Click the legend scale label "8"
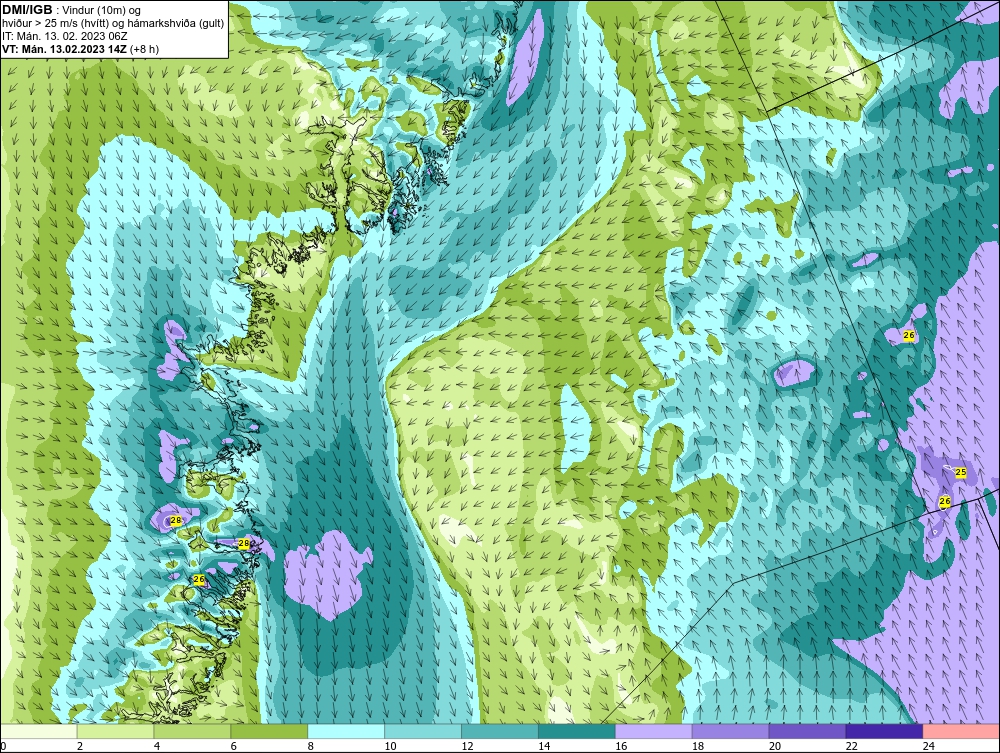Image resolution: width=1000 pixels, height=753 pixels. [311, 746]
